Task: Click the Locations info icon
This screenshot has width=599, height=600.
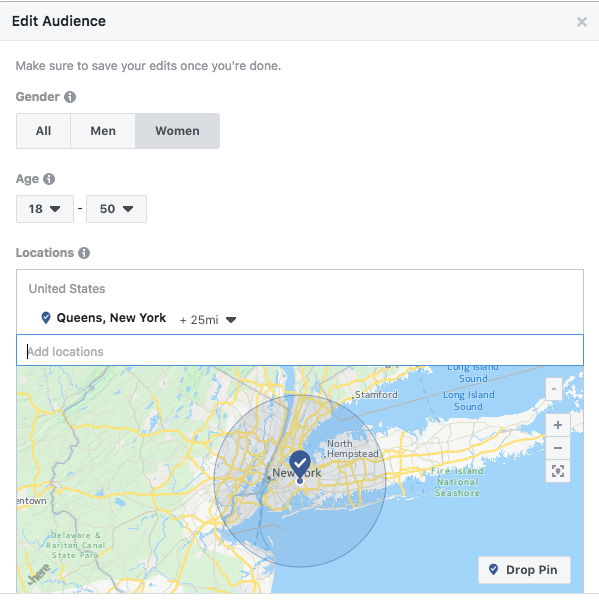Action: coord(84,253)
